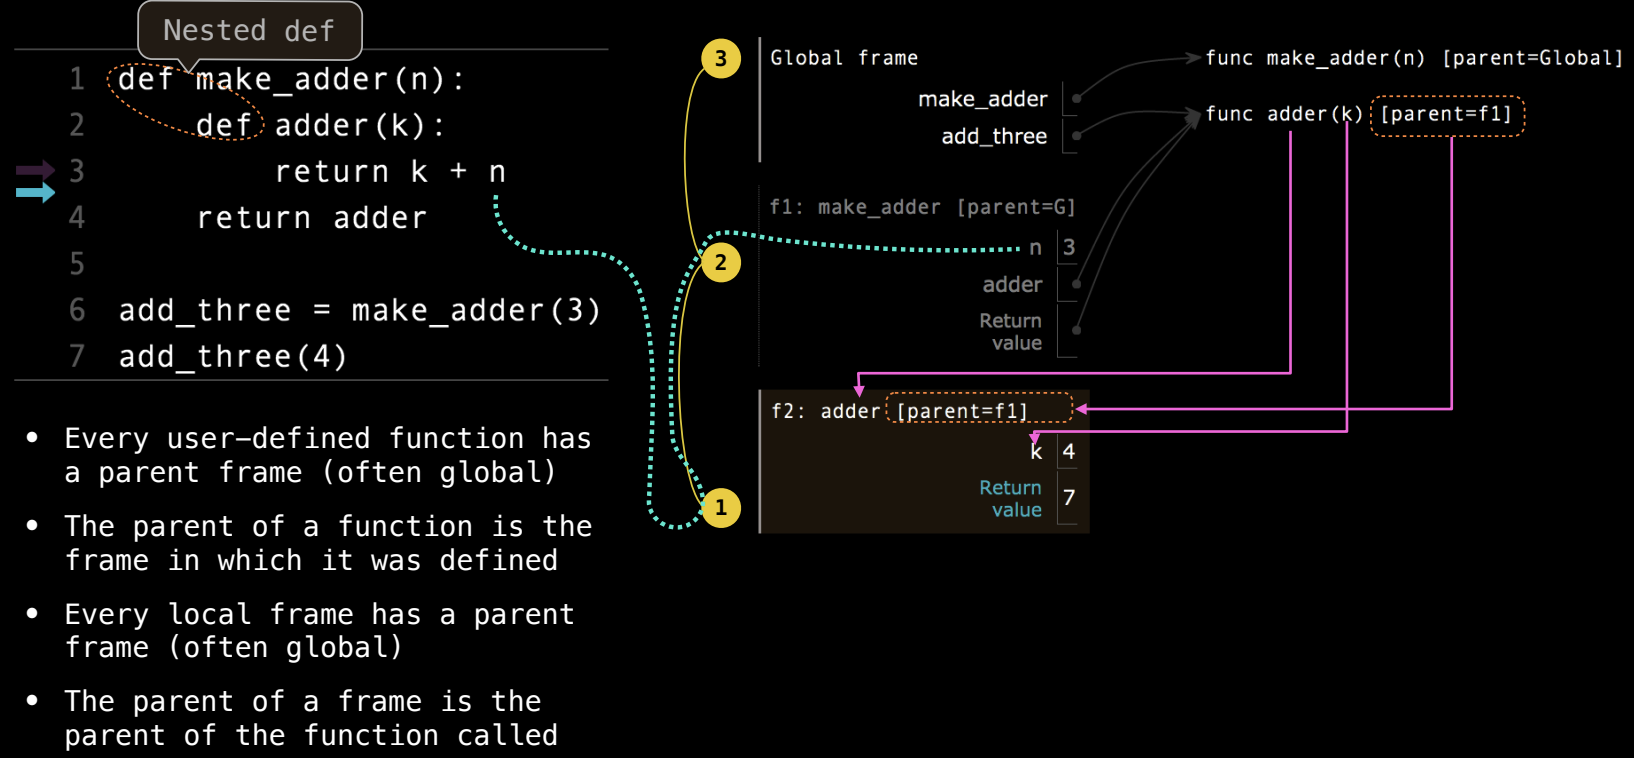Viewport: 1634px width, 758px height.
Task: Click value 4 bound to k
Action: pyautogui.click(x=1069, y=452)
